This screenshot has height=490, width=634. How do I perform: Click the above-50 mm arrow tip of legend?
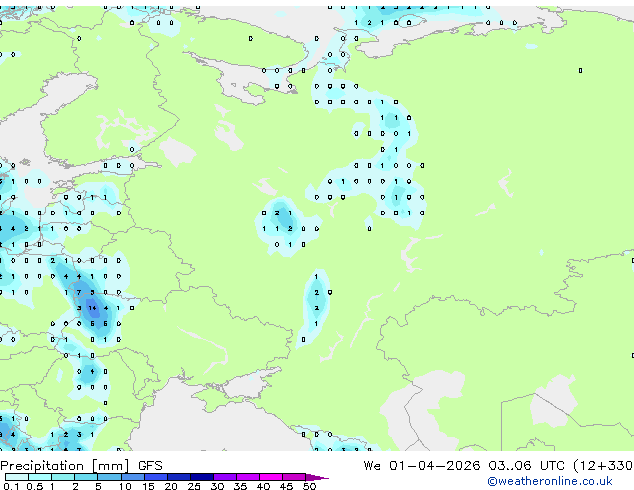click(x=317, y=477)
